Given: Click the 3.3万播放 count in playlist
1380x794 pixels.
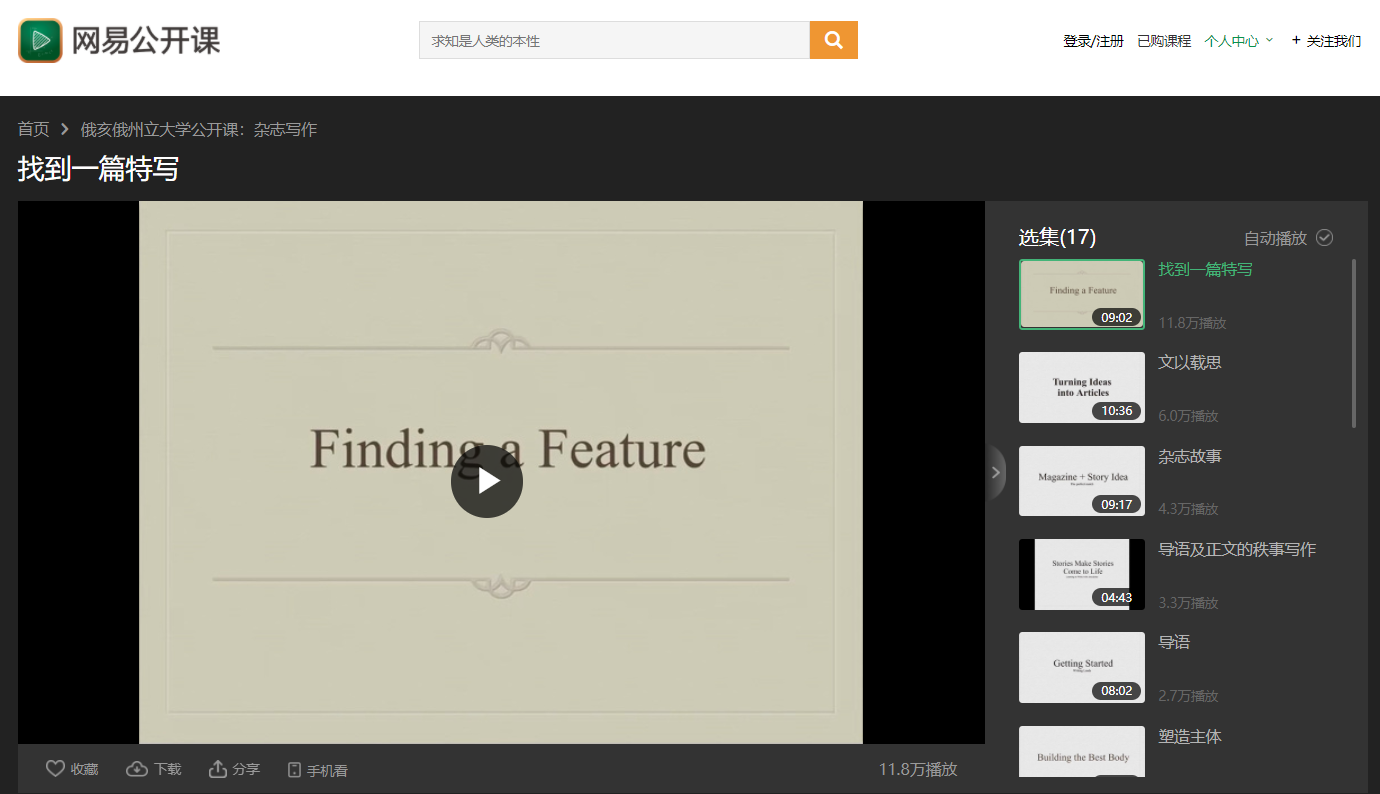Looking at the screenshot, I should tap(1188, 603).
